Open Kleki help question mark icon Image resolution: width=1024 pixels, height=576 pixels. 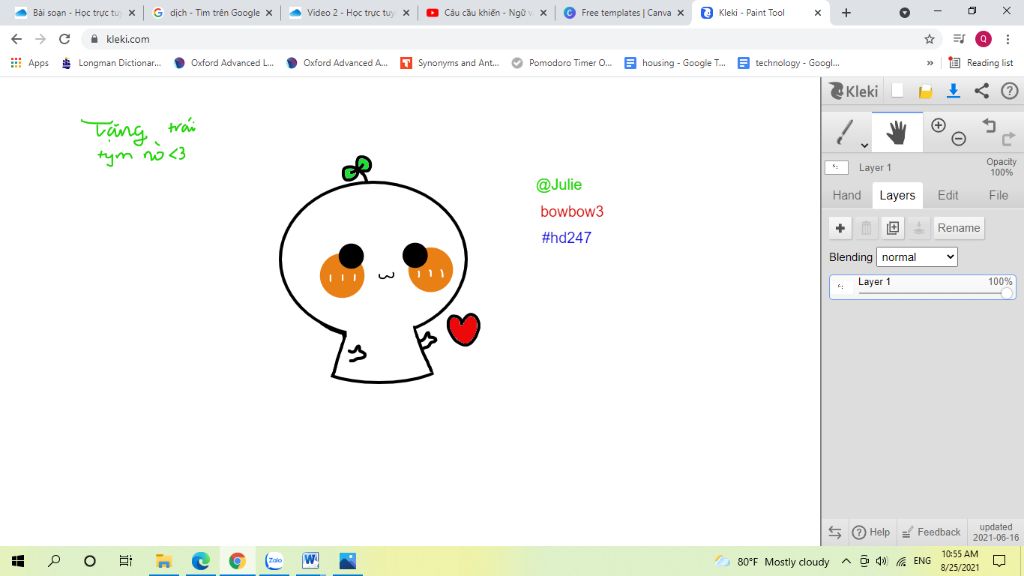[1009, 91]
